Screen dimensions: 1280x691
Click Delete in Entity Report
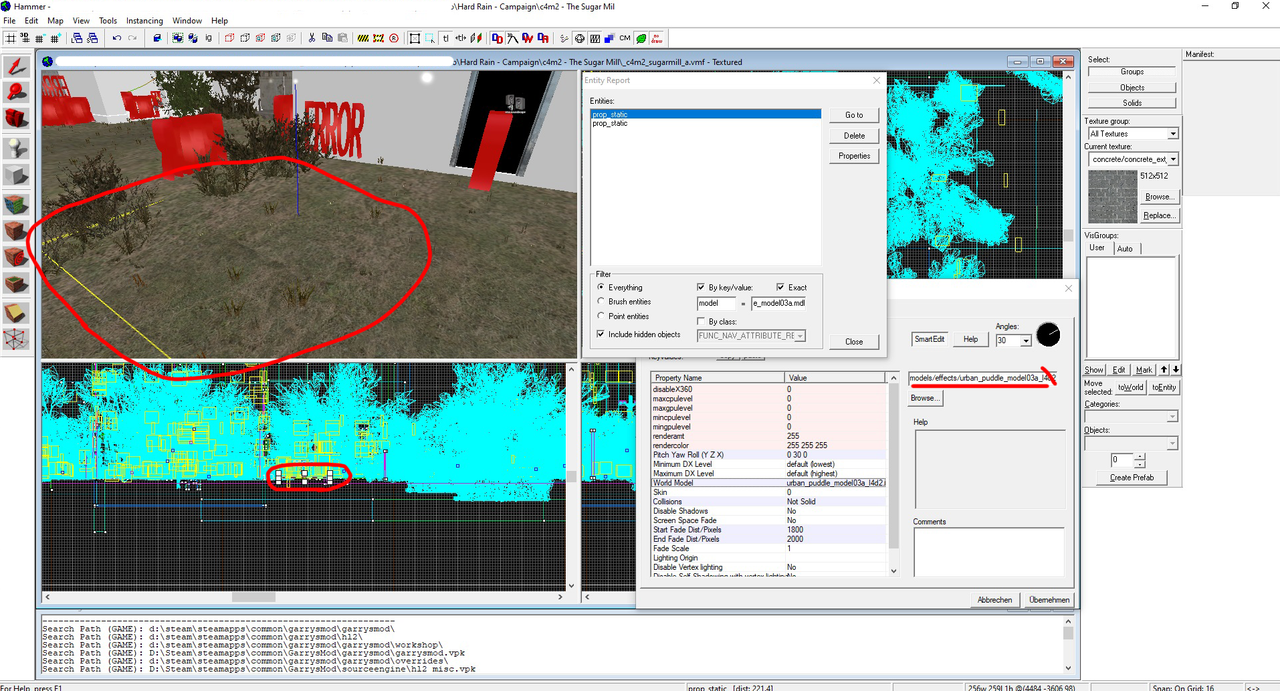coord(854,135)
